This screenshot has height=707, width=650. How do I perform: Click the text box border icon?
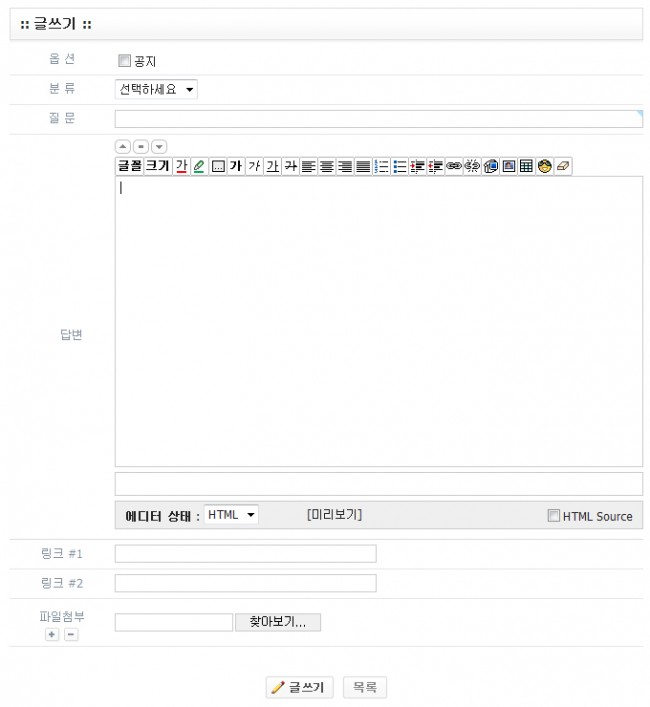pyautogui.click(x=218, y=166)
